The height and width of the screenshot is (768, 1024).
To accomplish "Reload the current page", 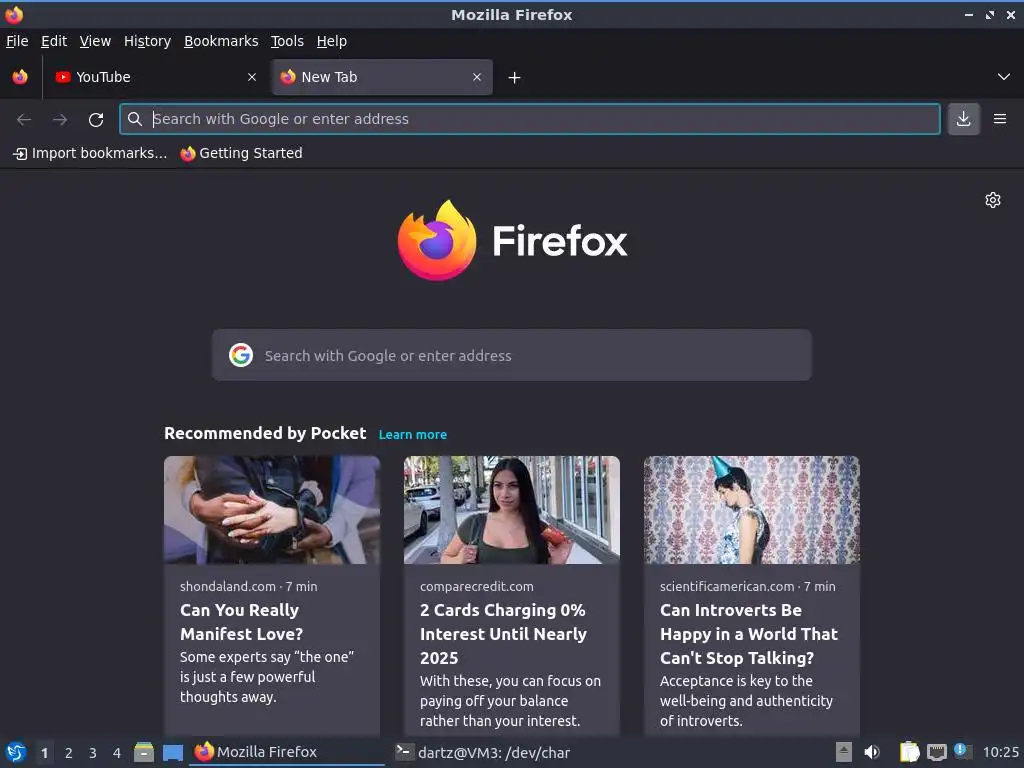I will [x=96, y=120].
